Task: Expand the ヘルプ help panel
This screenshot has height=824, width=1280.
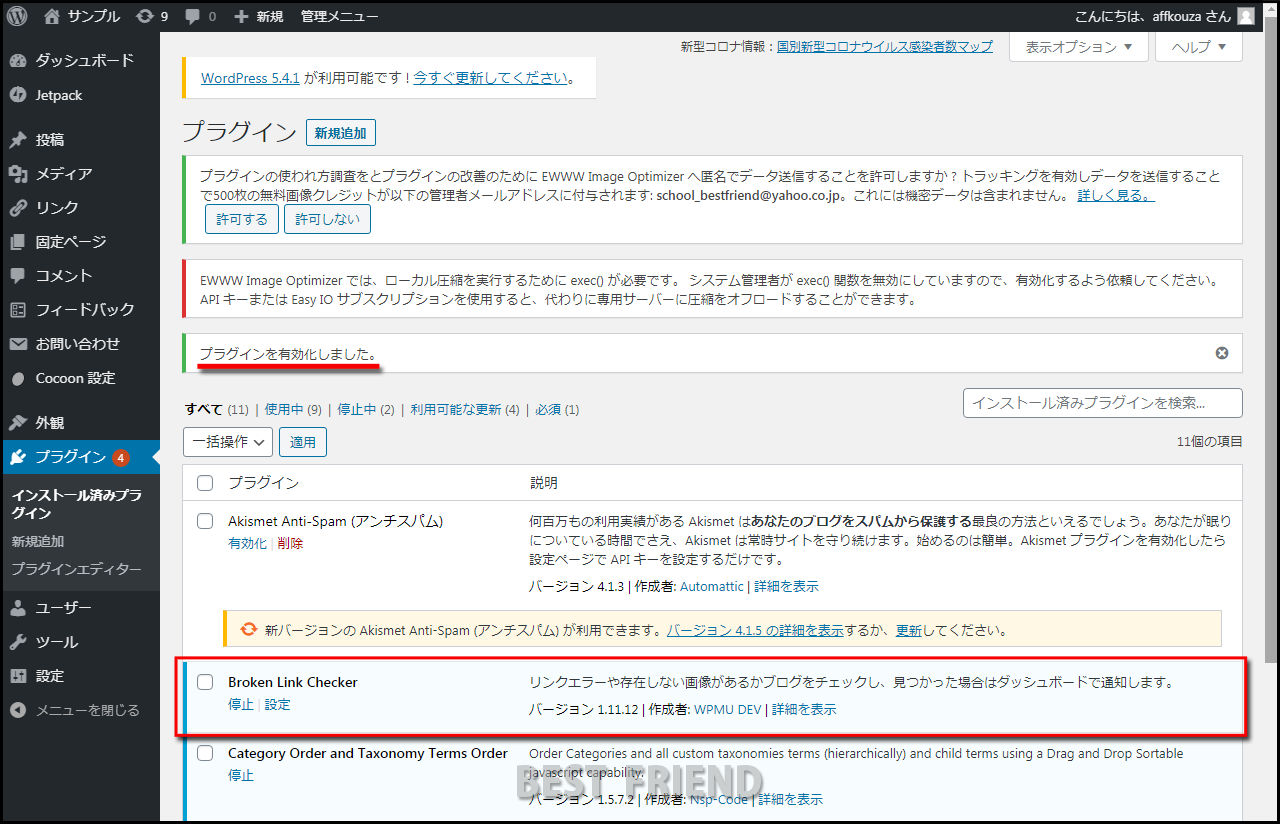Action: pos(1199,47)
